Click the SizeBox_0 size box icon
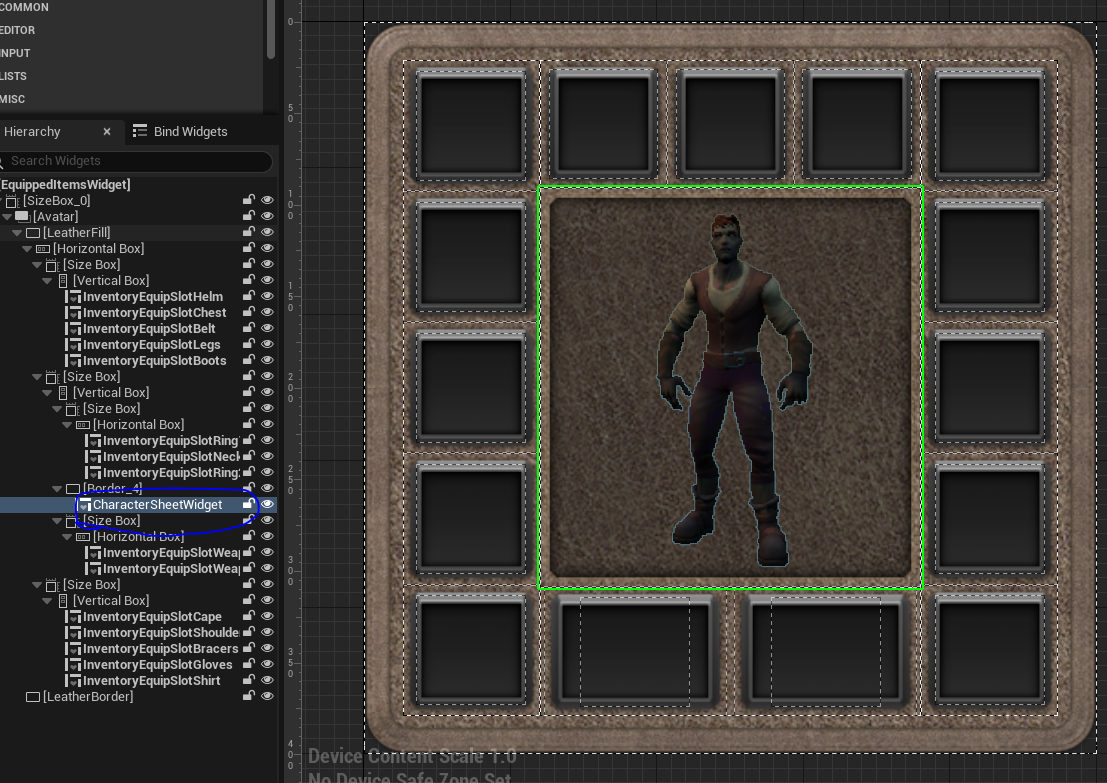The image size is (1107, 783). point(12,201)
